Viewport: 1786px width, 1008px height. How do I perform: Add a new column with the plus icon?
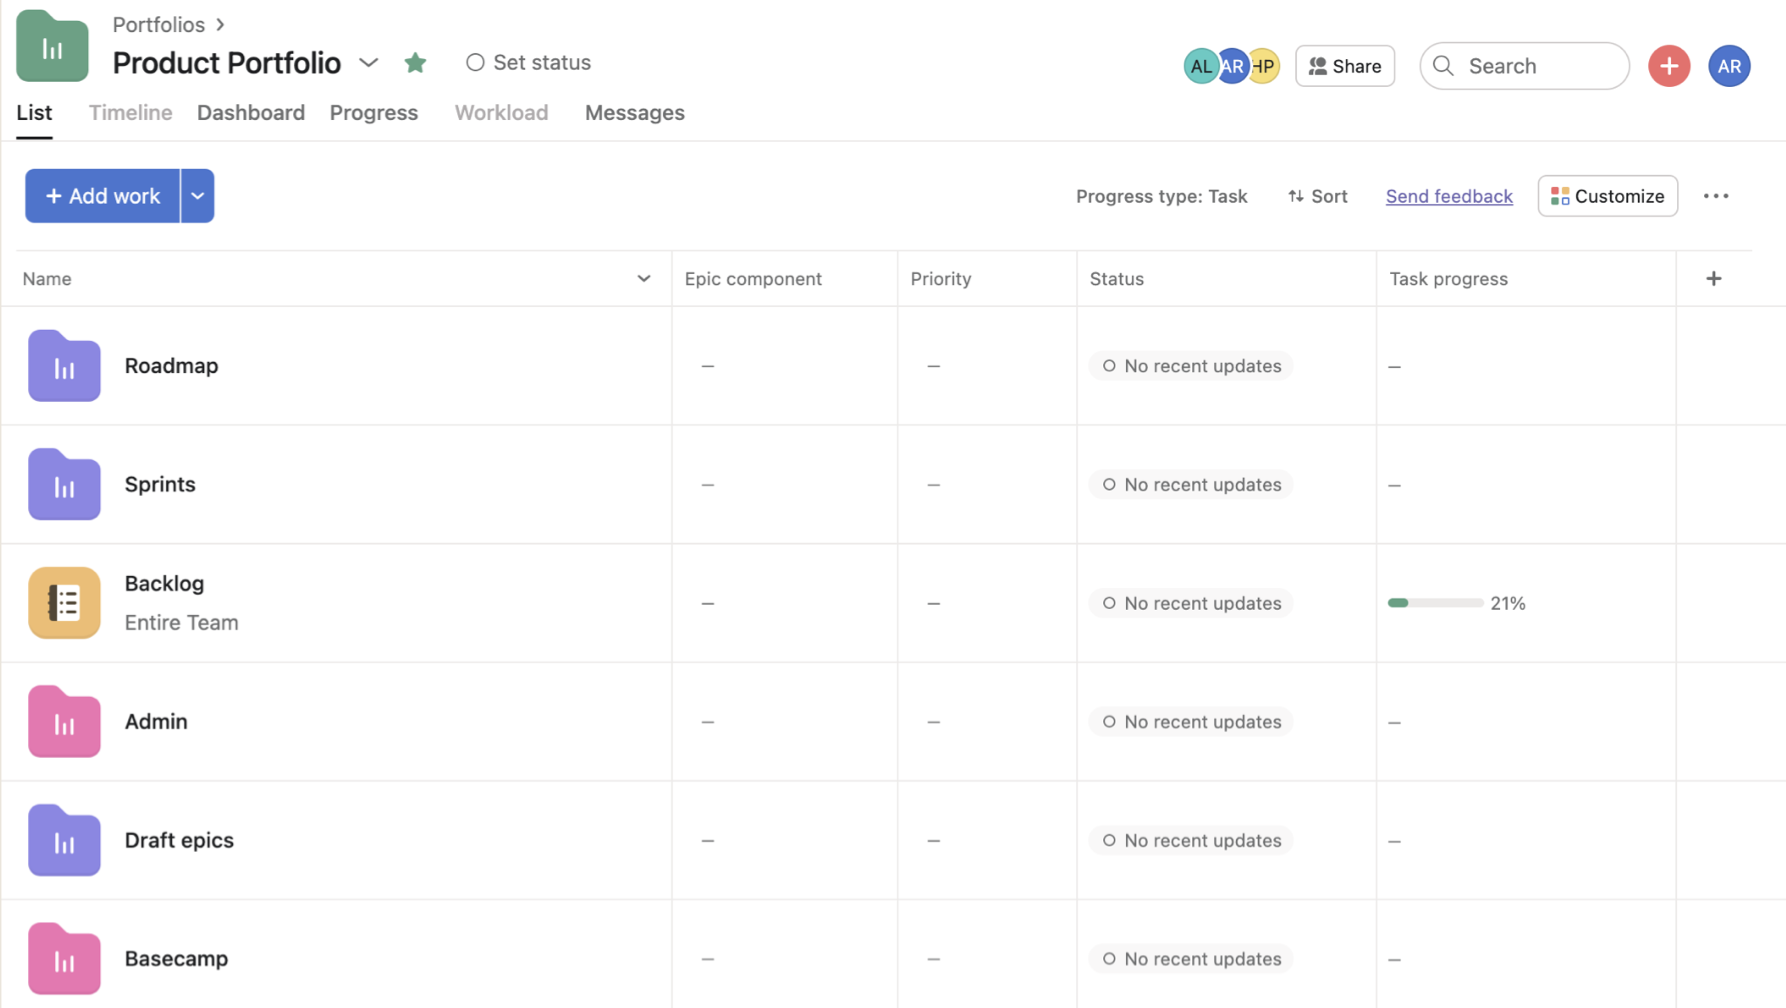[1714, 278]
